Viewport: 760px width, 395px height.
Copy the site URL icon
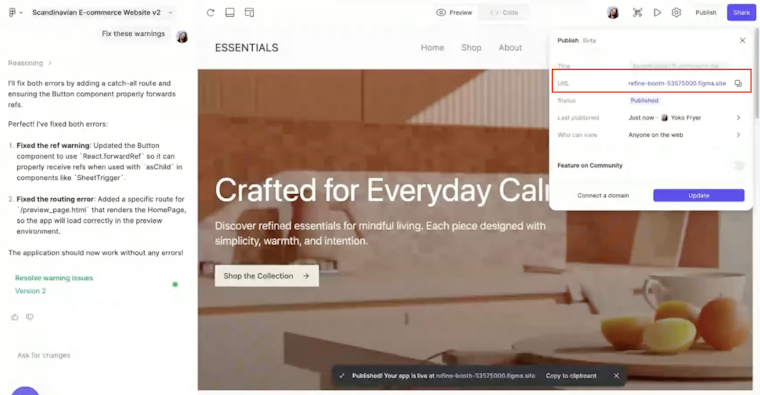point(738,83)
